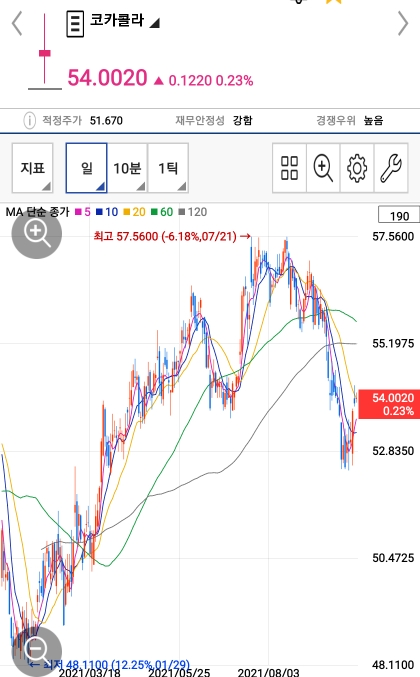The height and width of the screenshot is (677, 420).
Task: Select the 일 daily chart period
Action: tap(86, 168)
